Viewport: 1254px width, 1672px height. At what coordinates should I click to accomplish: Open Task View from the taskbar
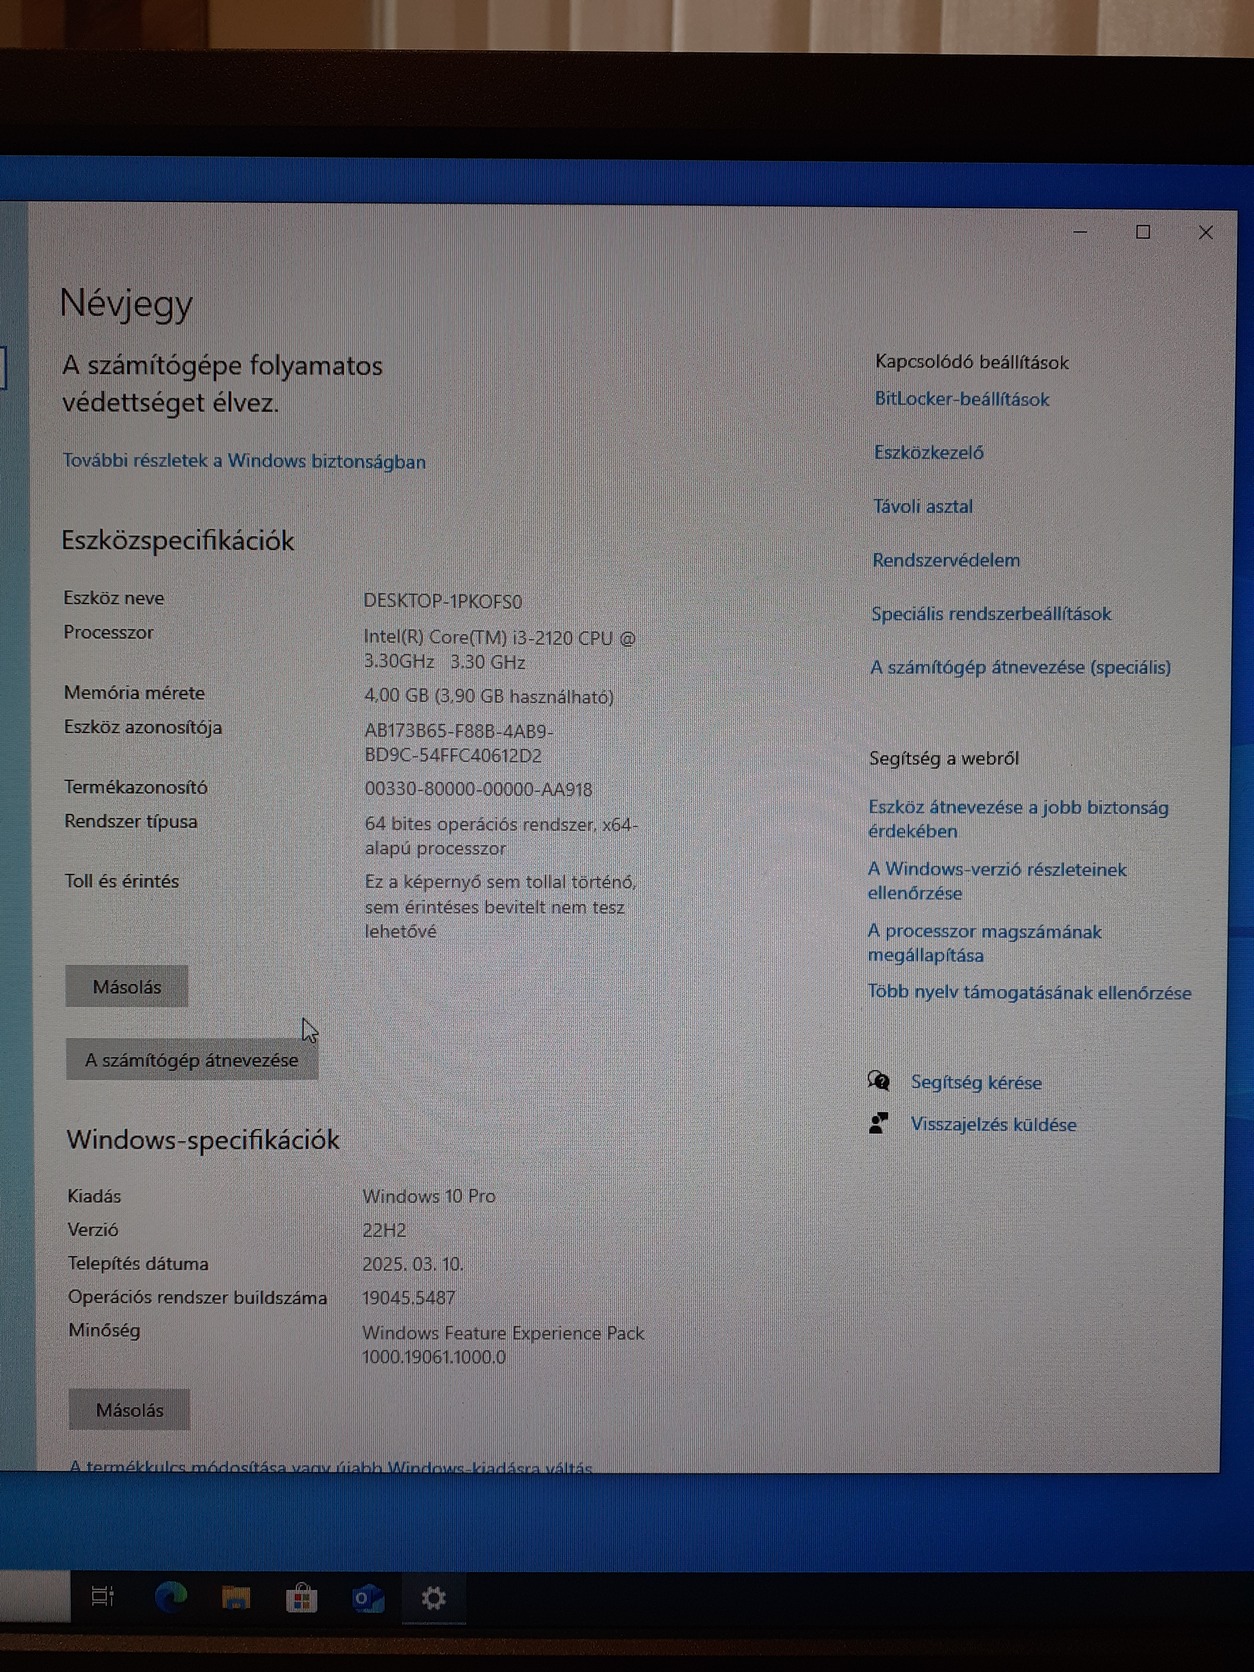click(x=103, y=1597)
